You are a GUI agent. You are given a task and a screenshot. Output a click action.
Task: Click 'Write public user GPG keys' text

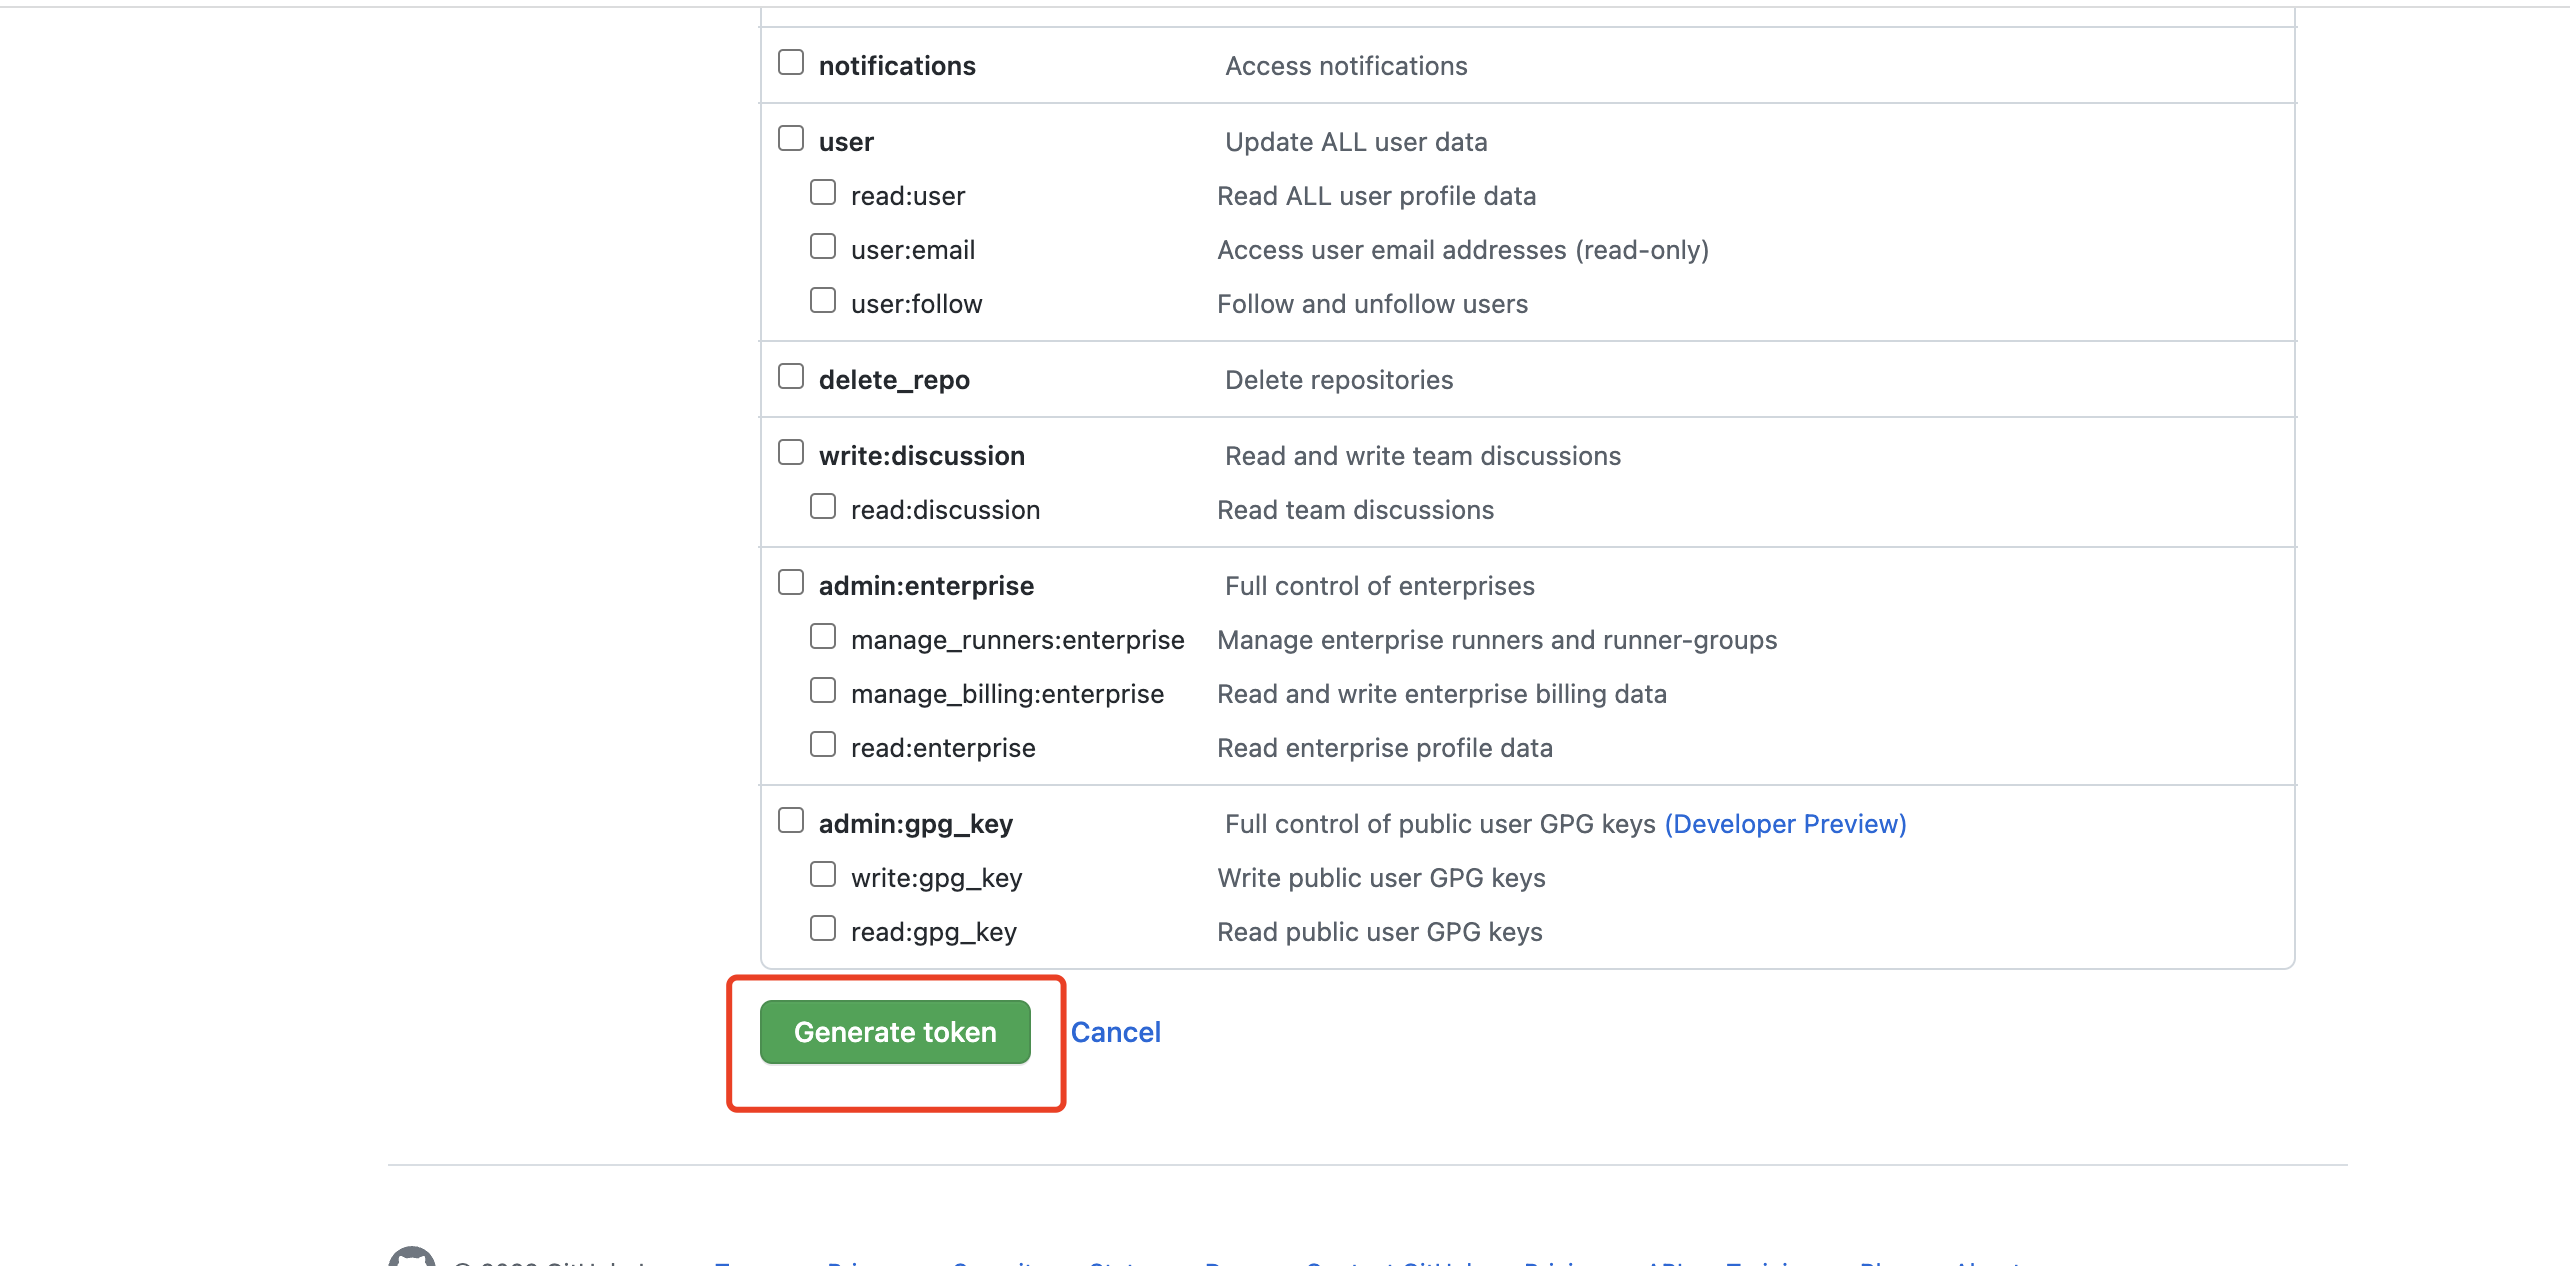point(1381,878)
